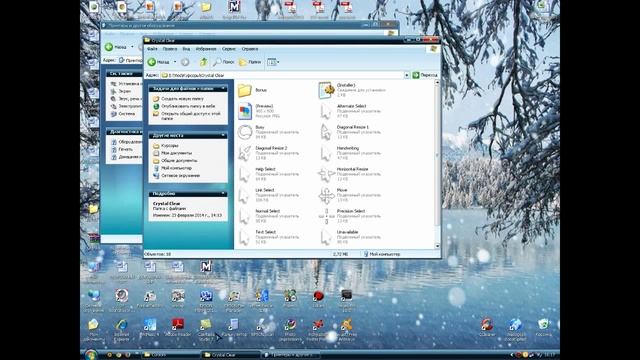Open Общие документы in the side panel
Screen dimensions: 640x360
click(x=175, y=161)
